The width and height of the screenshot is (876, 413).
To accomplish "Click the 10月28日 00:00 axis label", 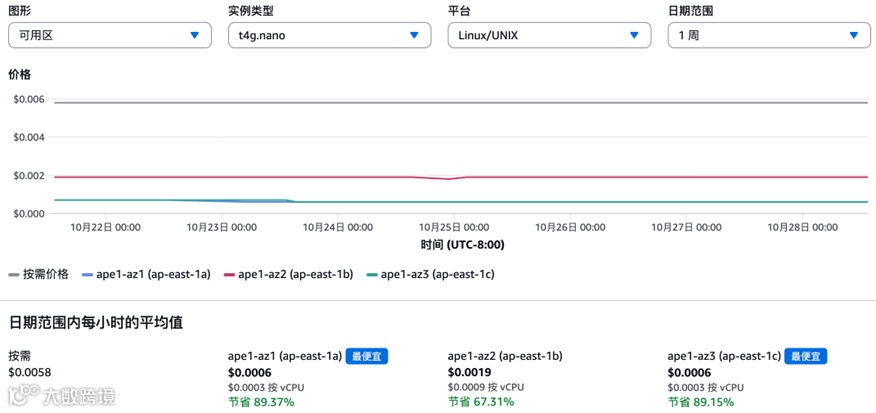I will [x=802, y=227].
